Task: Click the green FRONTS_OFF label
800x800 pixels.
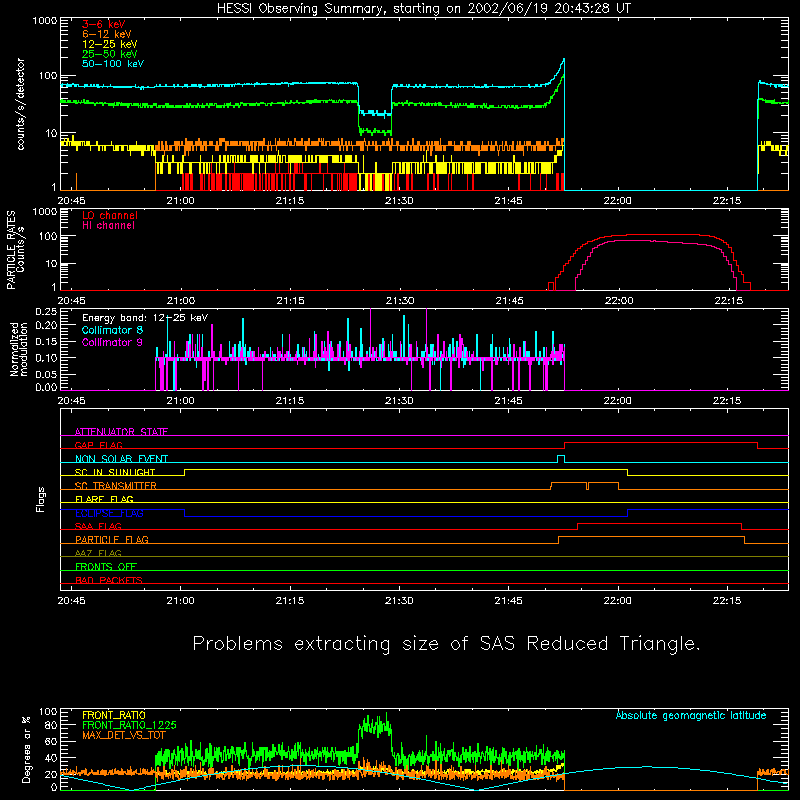Action: click(x=106, y=567)
